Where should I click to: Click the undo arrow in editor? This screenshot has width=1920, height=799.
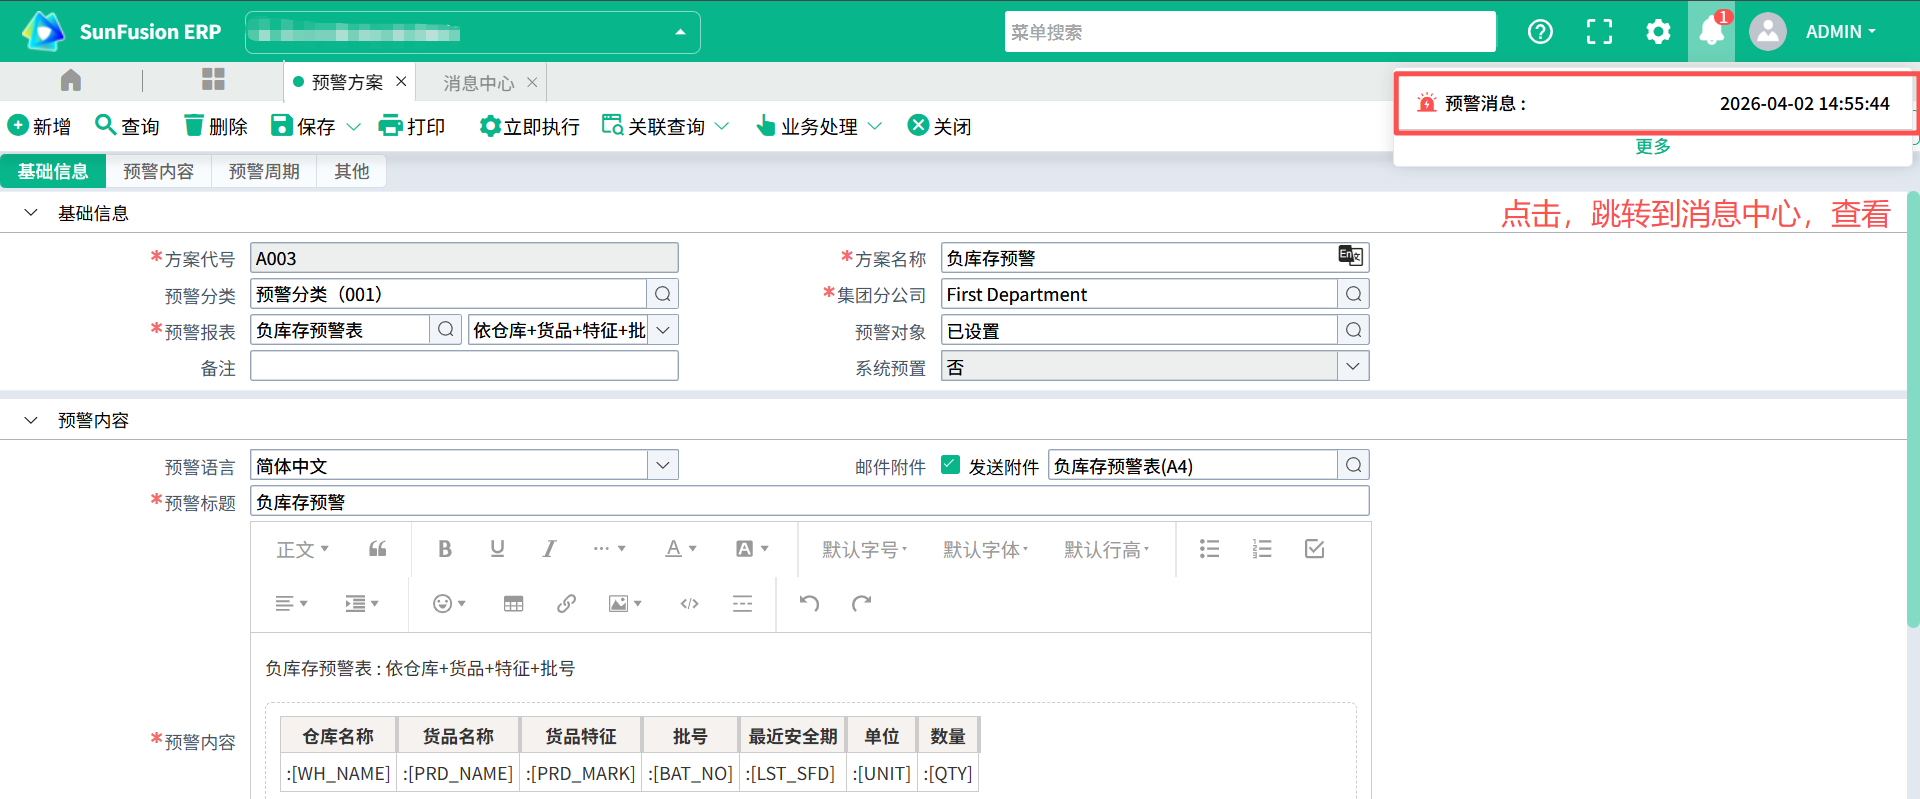[809, 604]
